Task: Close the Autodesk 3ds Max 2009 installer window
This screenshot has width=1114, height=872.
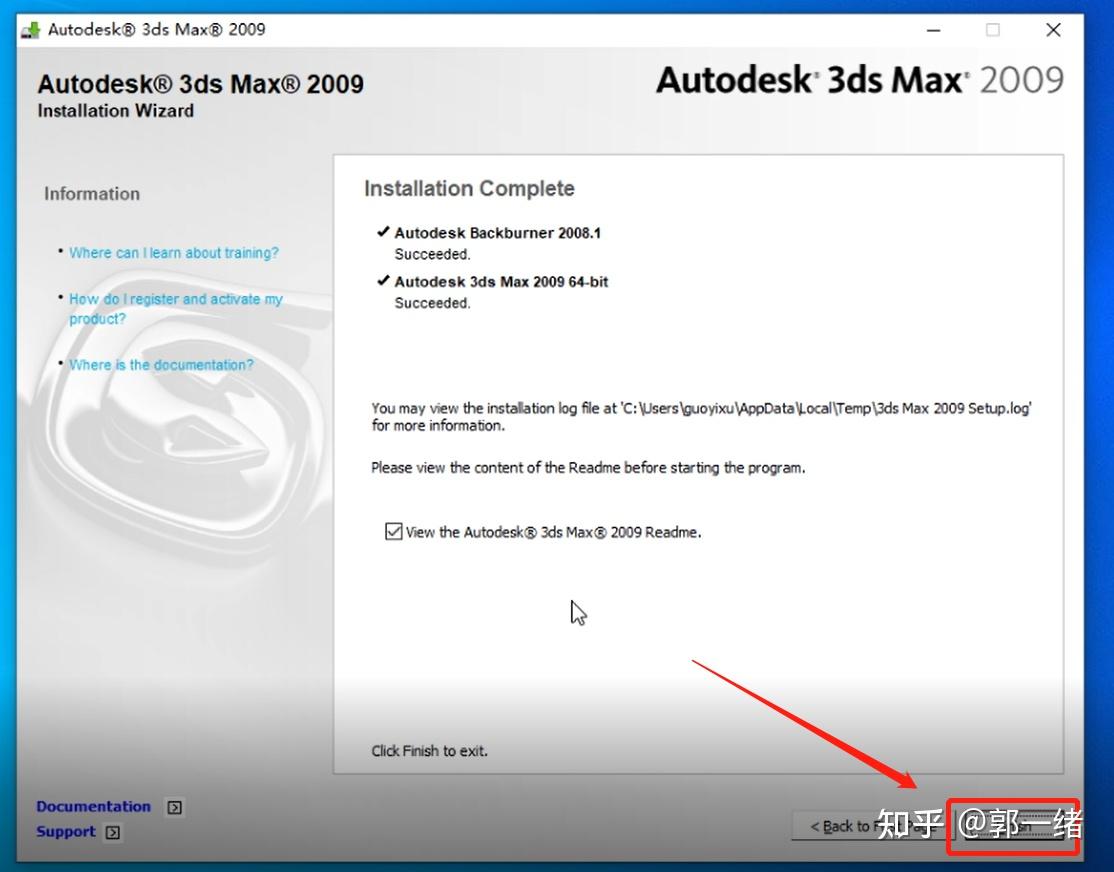Action: coord(1054,30)
